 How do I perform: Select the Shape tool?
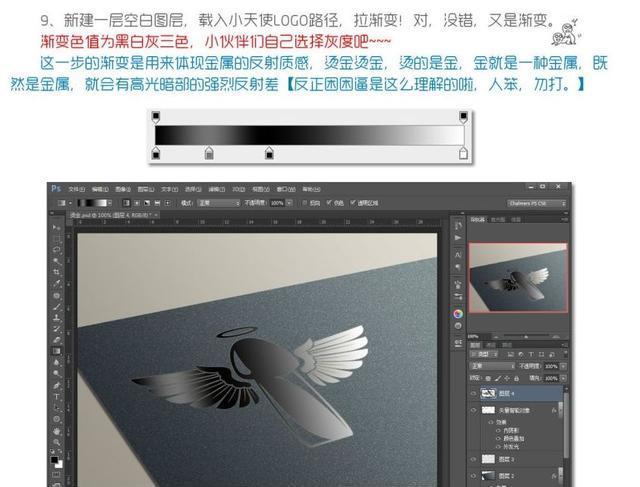tap(56, 419)
